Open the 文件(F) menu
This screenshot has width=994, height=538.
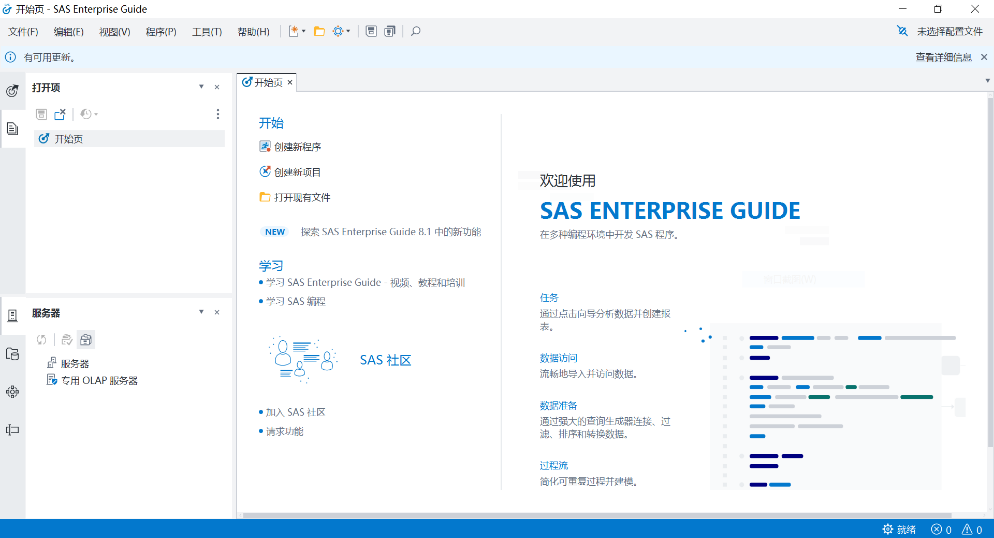[x=23, y=32]
